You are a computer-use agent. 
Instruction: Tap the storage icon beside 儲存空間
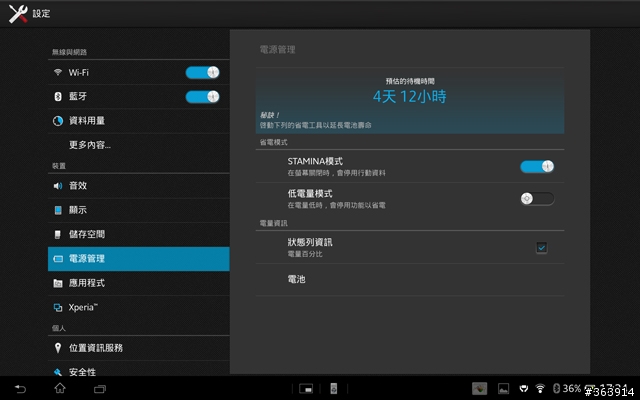pos(58,234)
